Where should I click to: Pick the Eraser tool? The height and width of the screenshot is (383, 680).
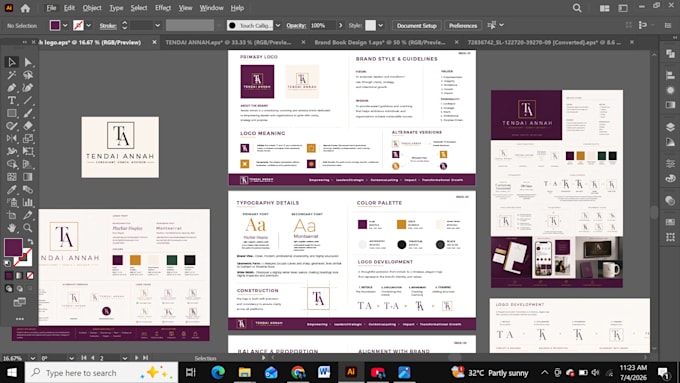[28, 126]
